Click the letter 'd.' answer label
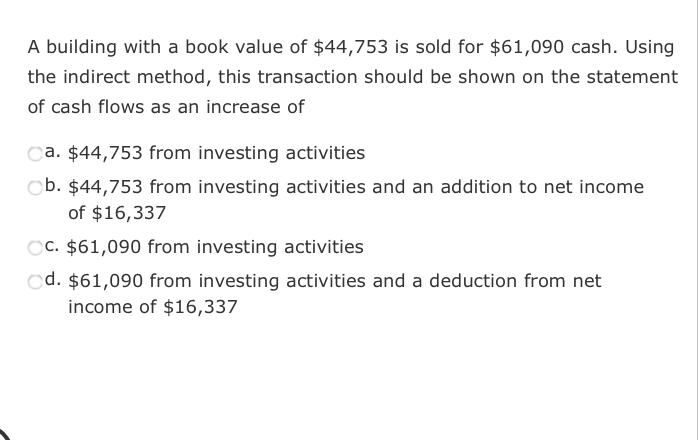Viewport: 698px width, 440px height. coord(52,281)
